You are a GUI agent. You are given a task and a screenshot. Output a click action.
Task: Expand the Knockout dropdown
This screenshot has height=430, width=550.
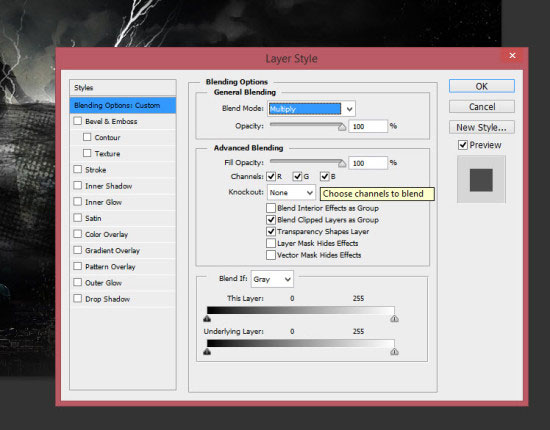click(291, 193)
